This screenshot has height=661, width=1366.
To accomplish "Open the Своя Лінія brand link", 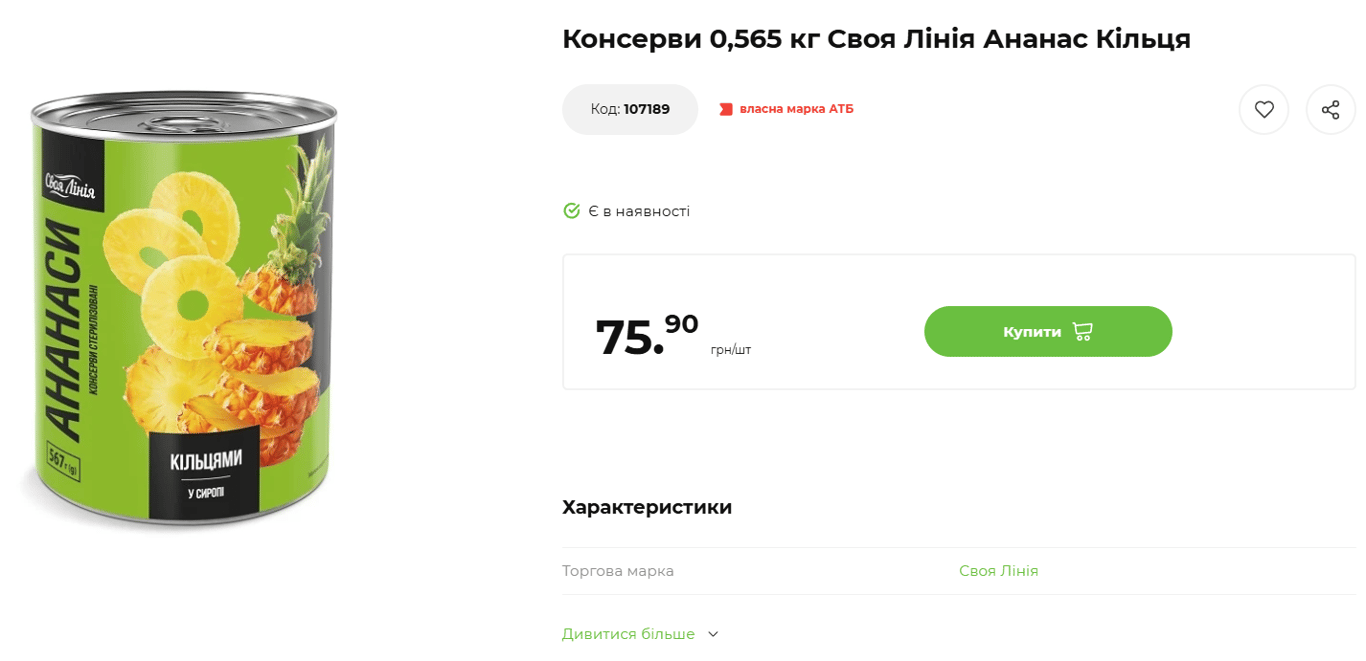I will [x=998, y=571].
